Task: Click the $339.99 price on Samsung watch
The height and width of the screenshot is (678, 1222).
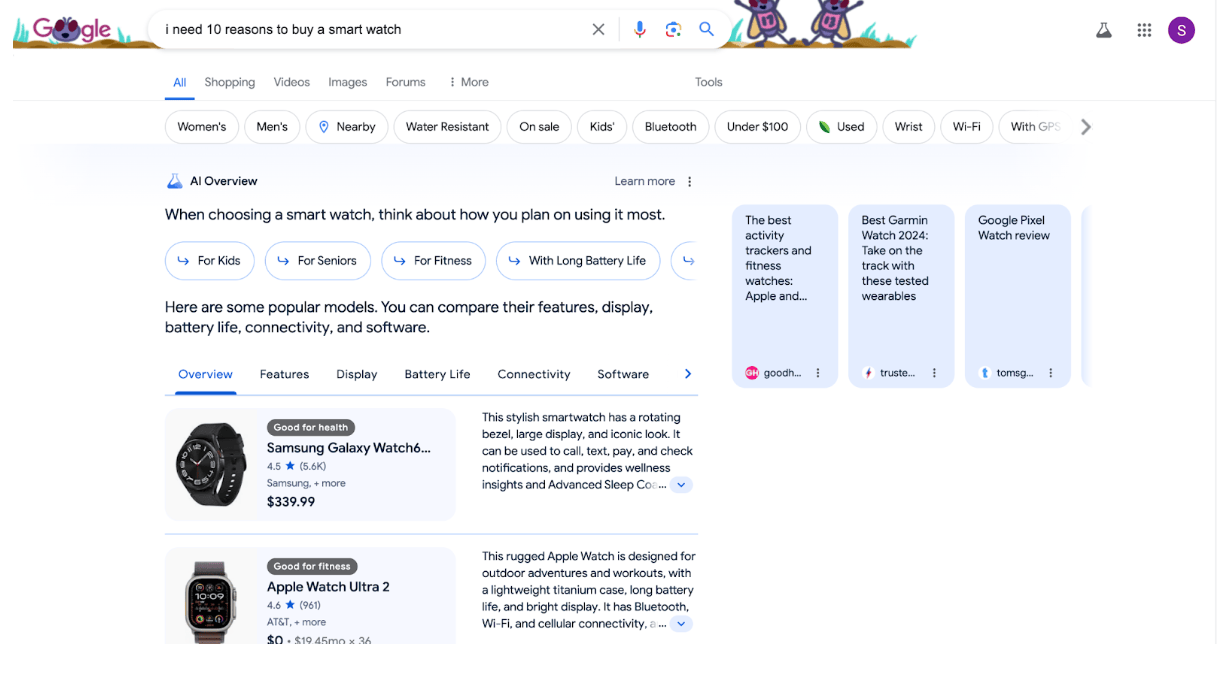Action: click(291, 502)
